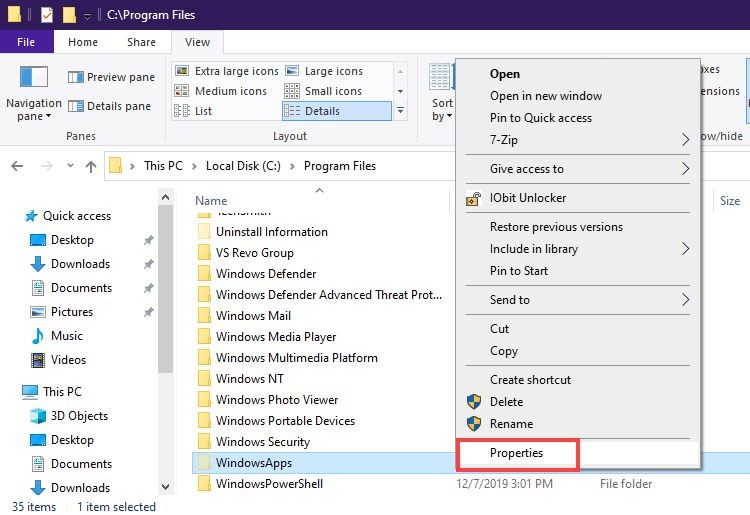Click This PC in the address bar
The image size is (750, 515).
163,166
